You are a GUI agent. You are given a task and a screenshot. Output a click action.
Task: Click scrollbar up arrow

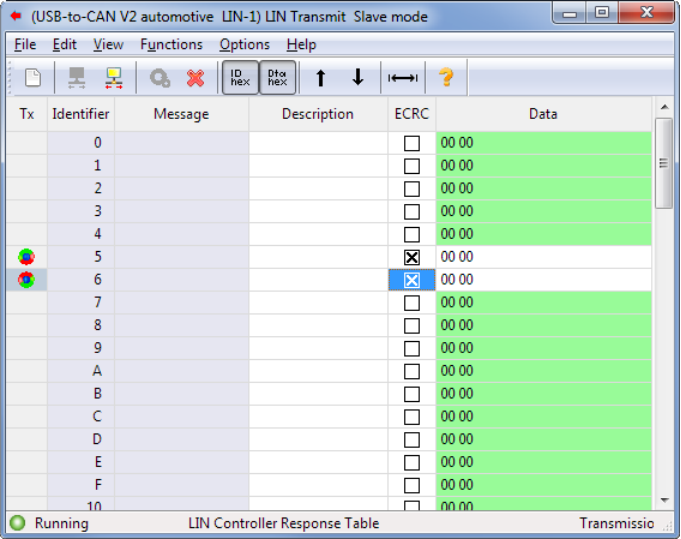664,107
